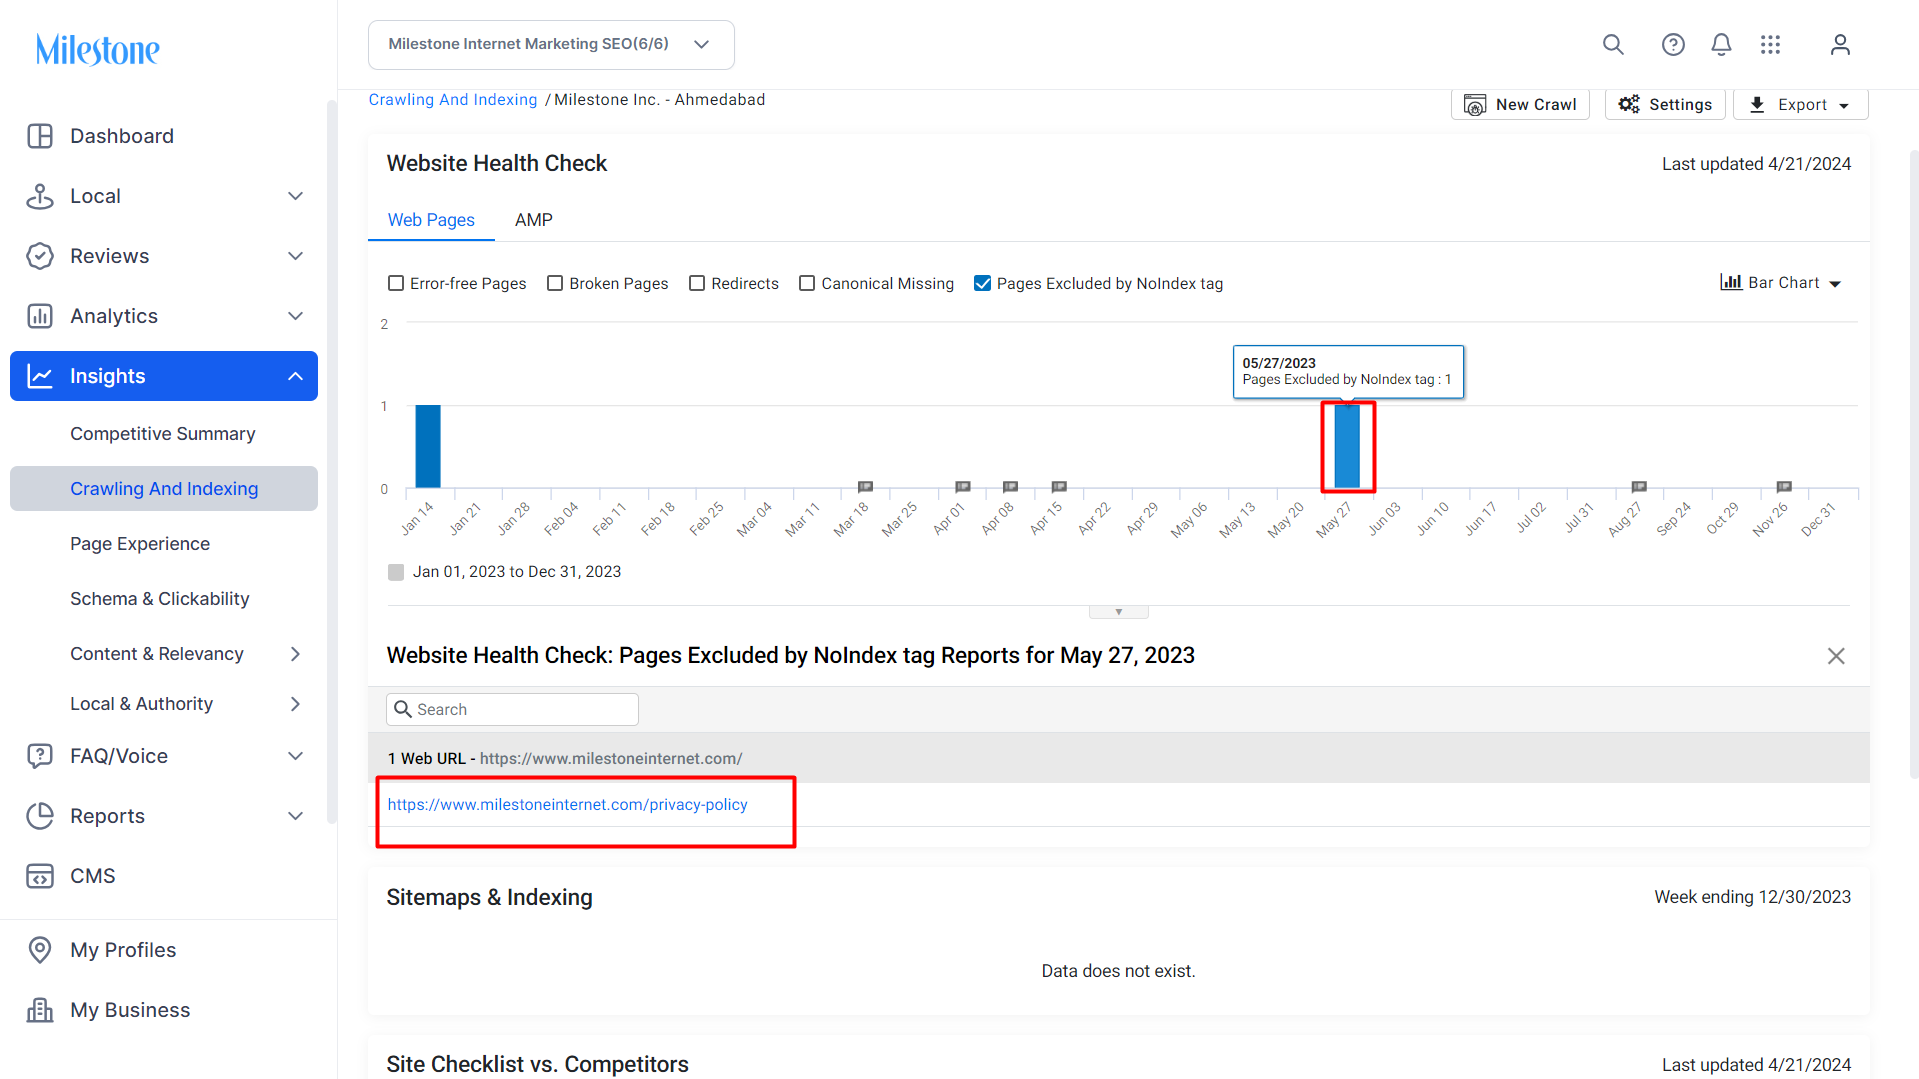
Task: Click the annotation flag near Apr 08
Action: (x=1011, y=487)
